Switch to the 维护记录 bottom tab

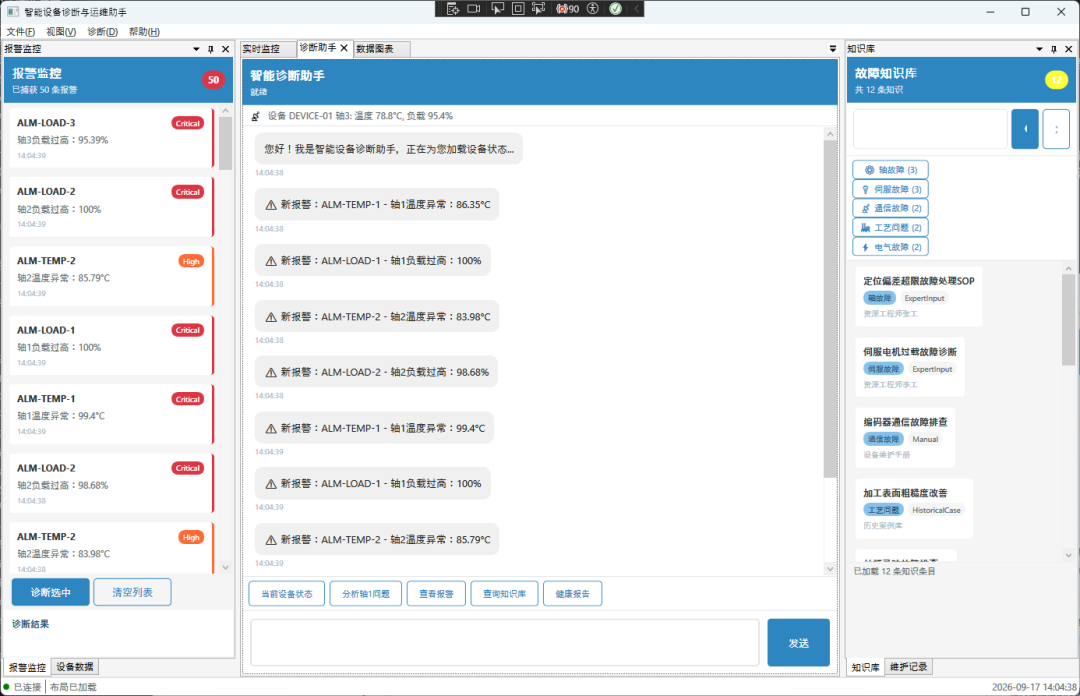click(x=908, y=667)
